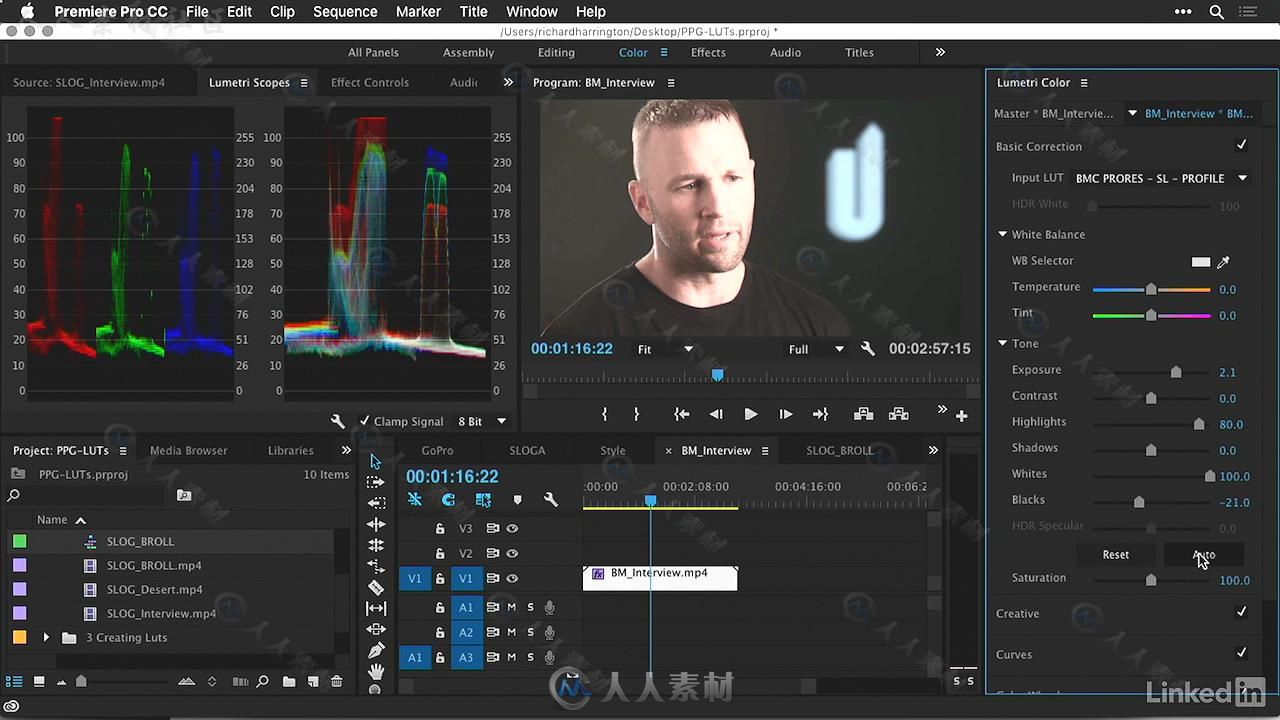
Task: Click the Extract icon in Program monitor
Action: click(899, 414)
